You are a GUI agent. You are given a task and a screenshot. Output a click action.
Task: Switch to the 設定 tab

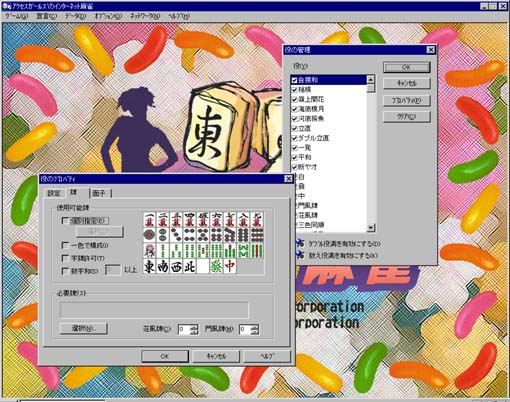[54, 193]
